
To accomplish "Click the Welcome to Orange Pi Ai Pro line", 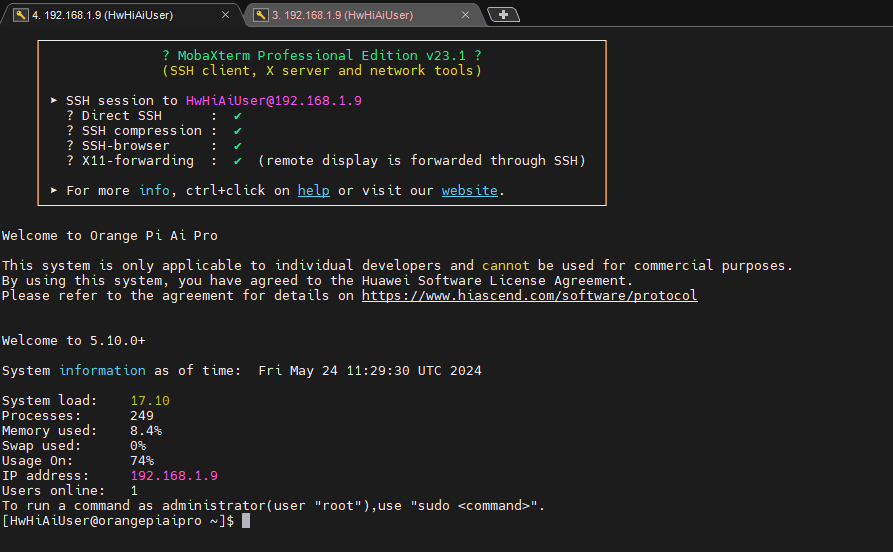I will coord(109,236).
